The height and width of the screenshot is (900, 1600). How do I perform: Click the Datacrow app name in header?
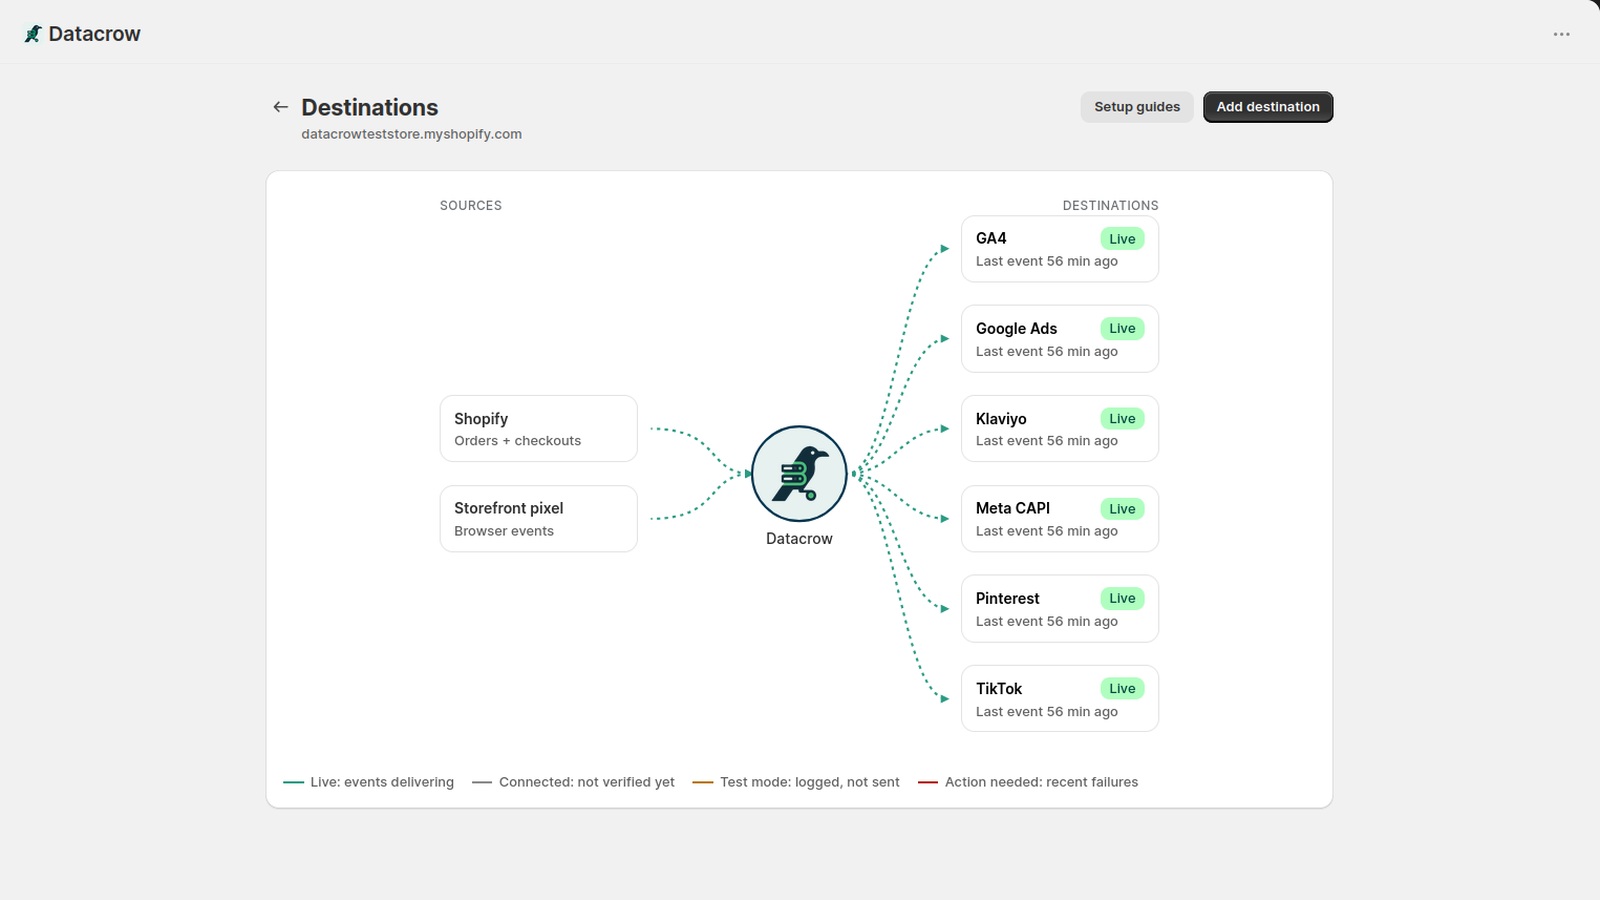[95, 34]
